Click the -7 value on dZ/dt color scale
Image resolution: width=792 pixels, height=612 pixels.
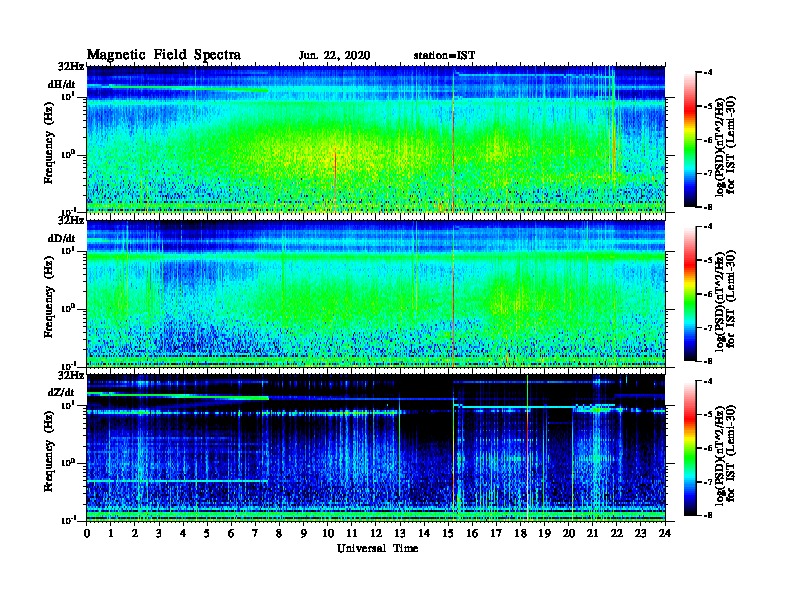708,482
